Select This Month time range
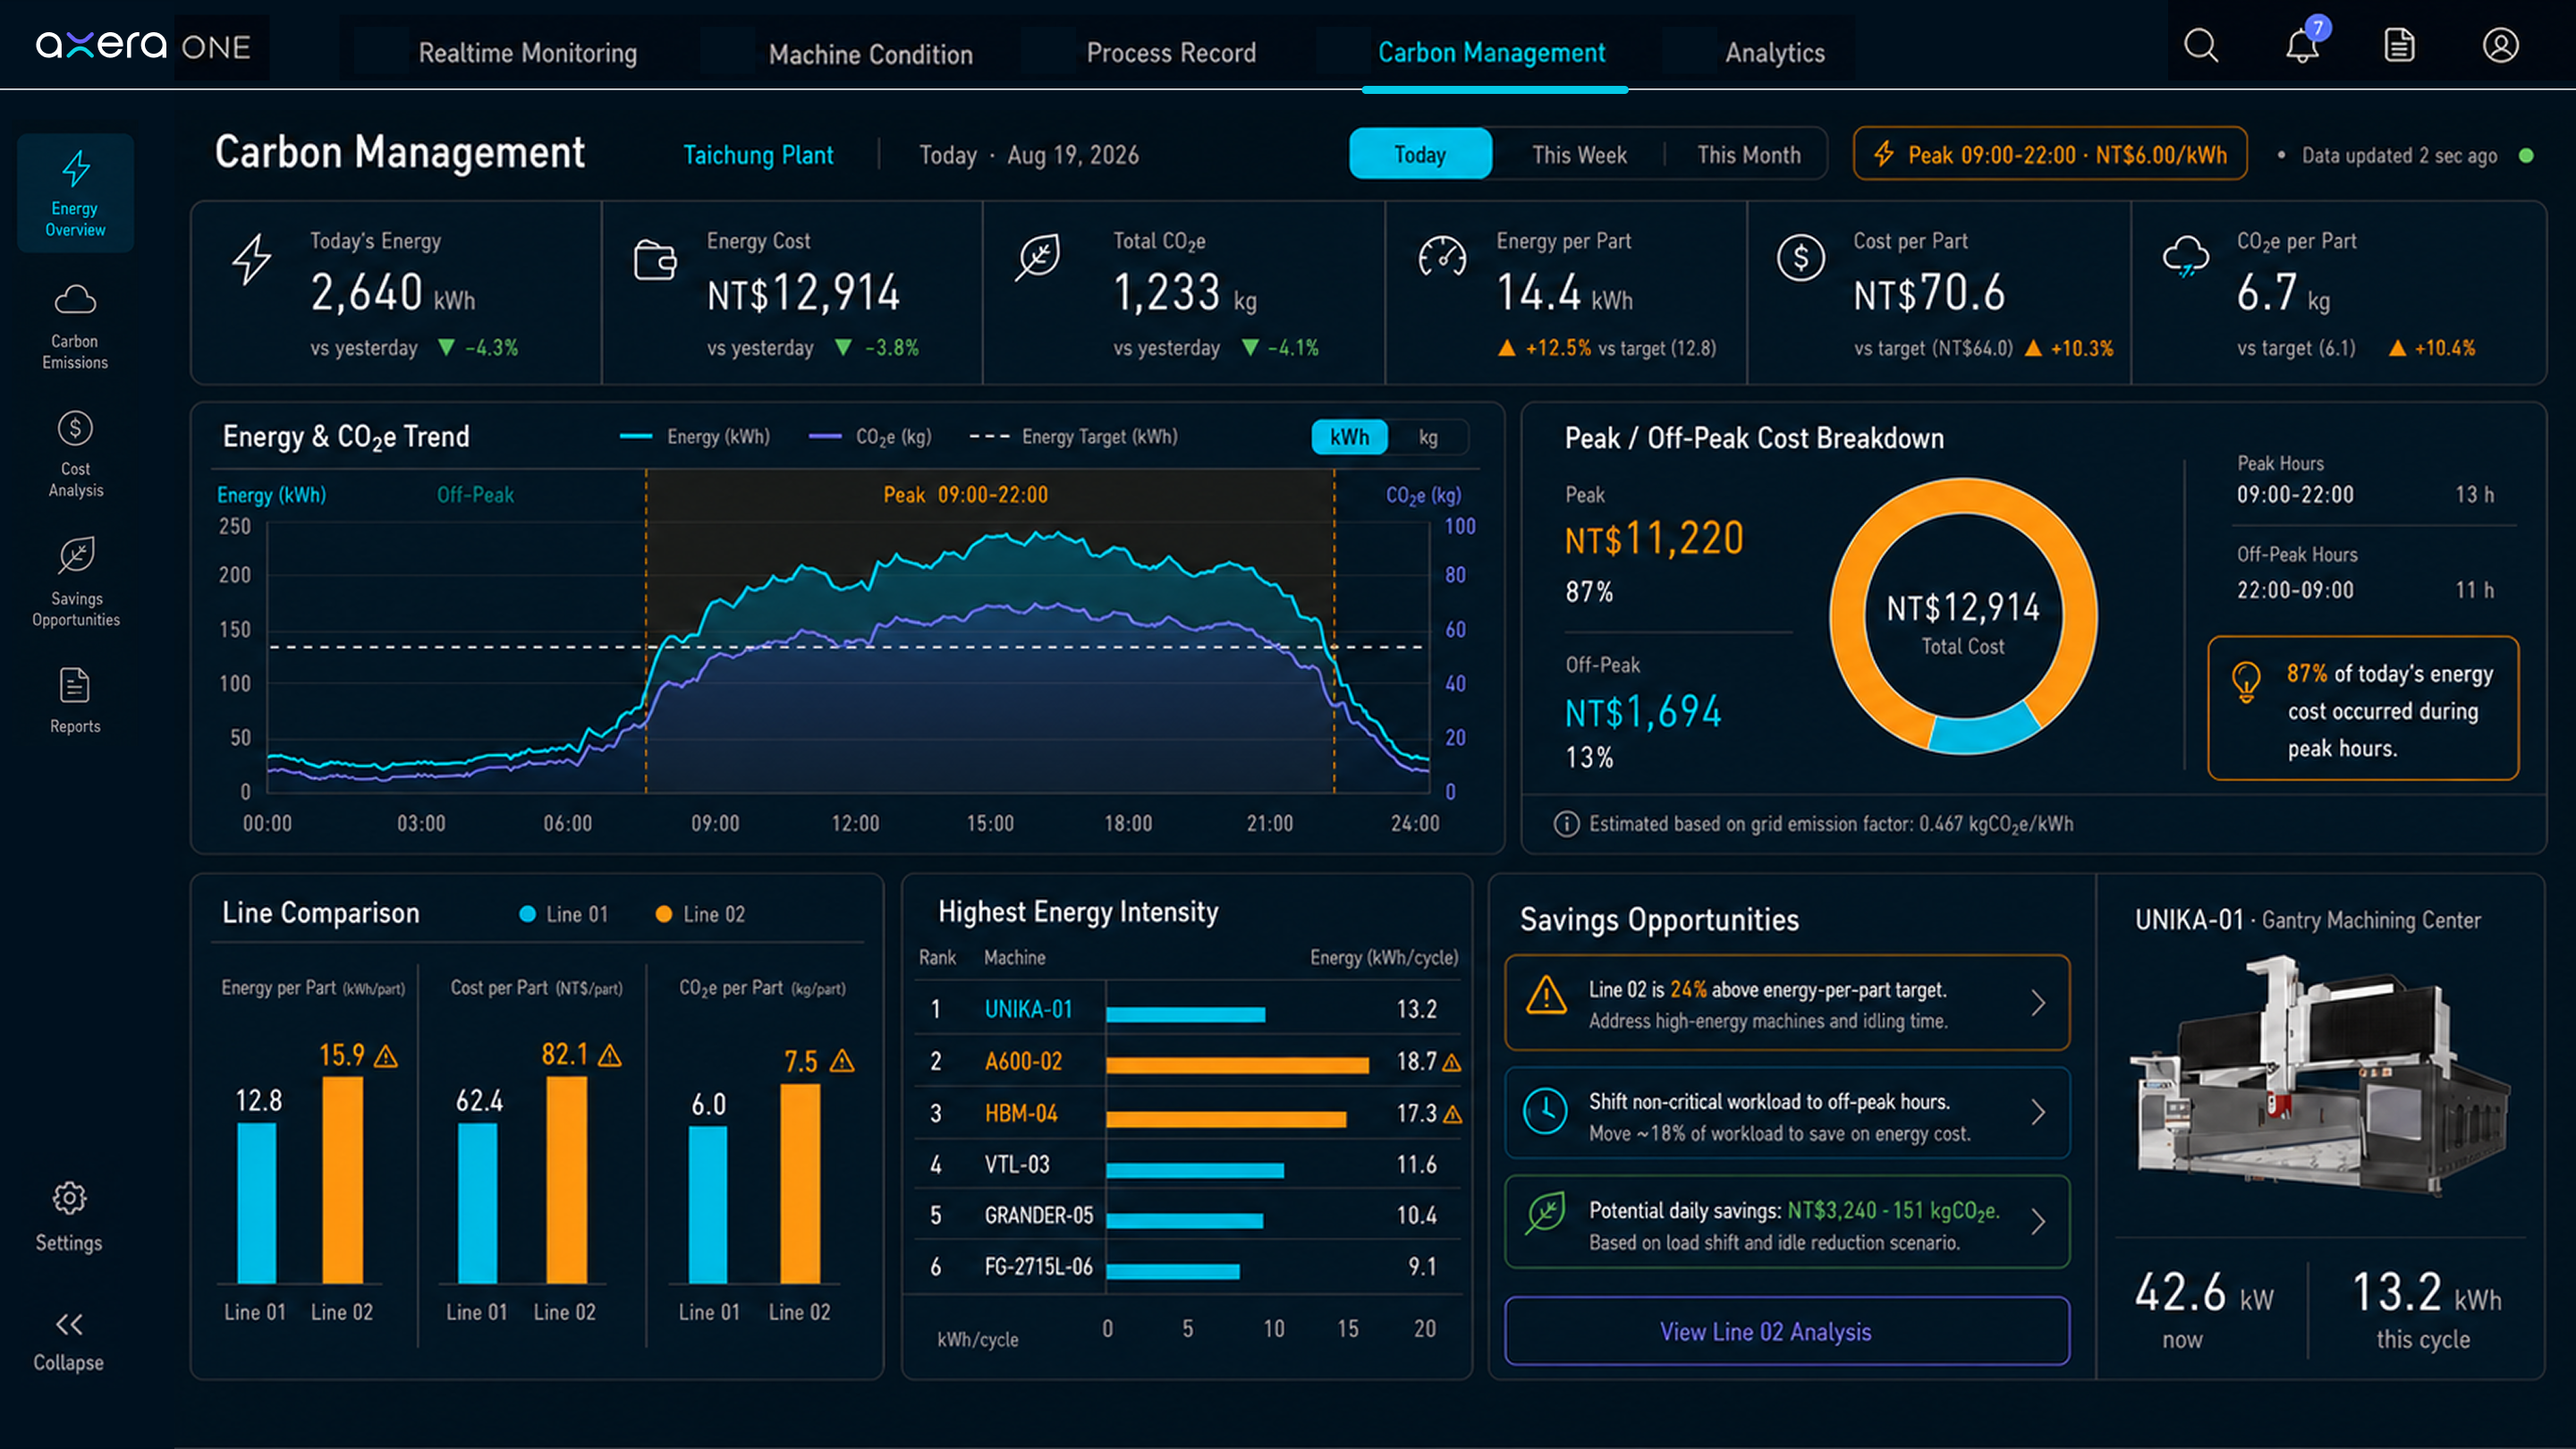The image size is (2576, 1449). [1748, 155]
